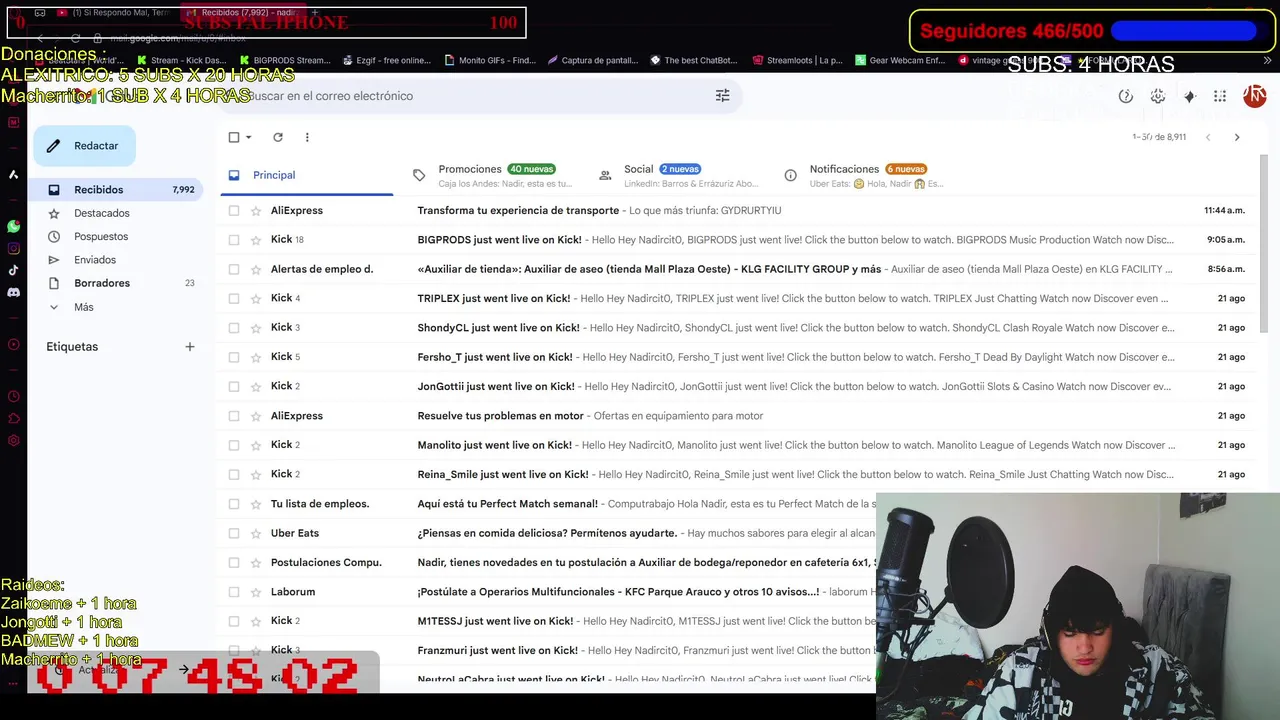This screenshot has width=1280, height=720.
Task: Switch to the YouTube browser tab
Action: pos(112,13)
